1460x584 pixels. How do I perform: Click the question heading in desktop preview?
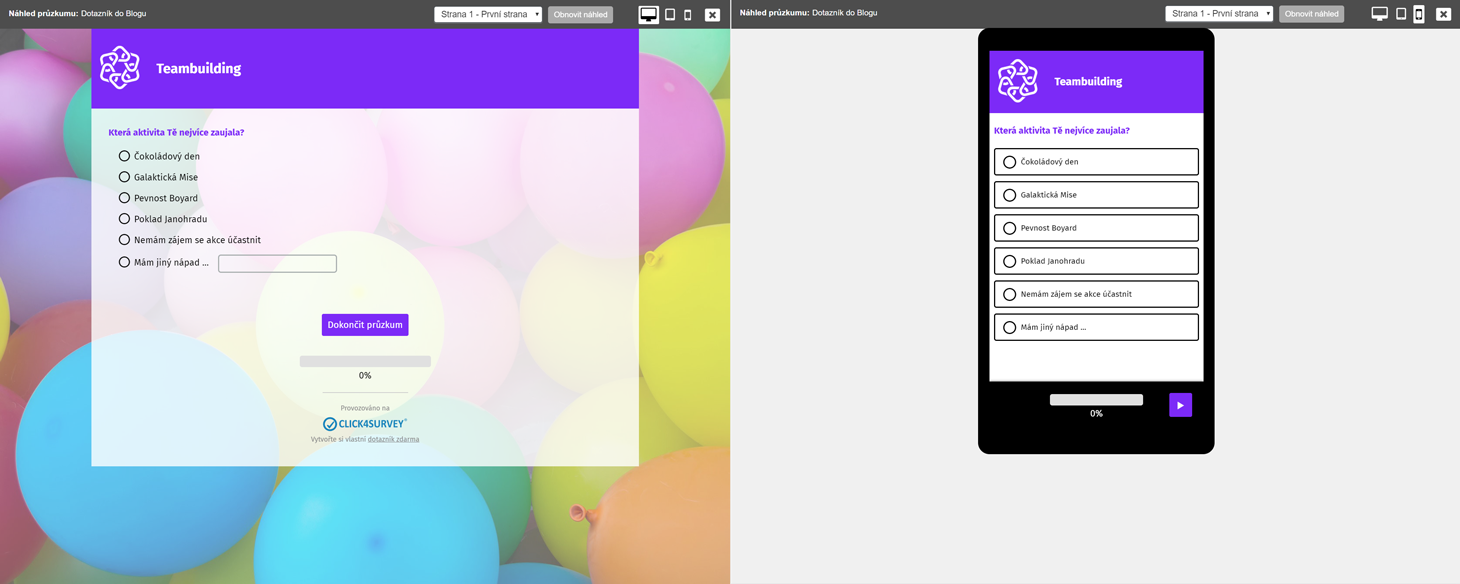[x=176, y=132]
